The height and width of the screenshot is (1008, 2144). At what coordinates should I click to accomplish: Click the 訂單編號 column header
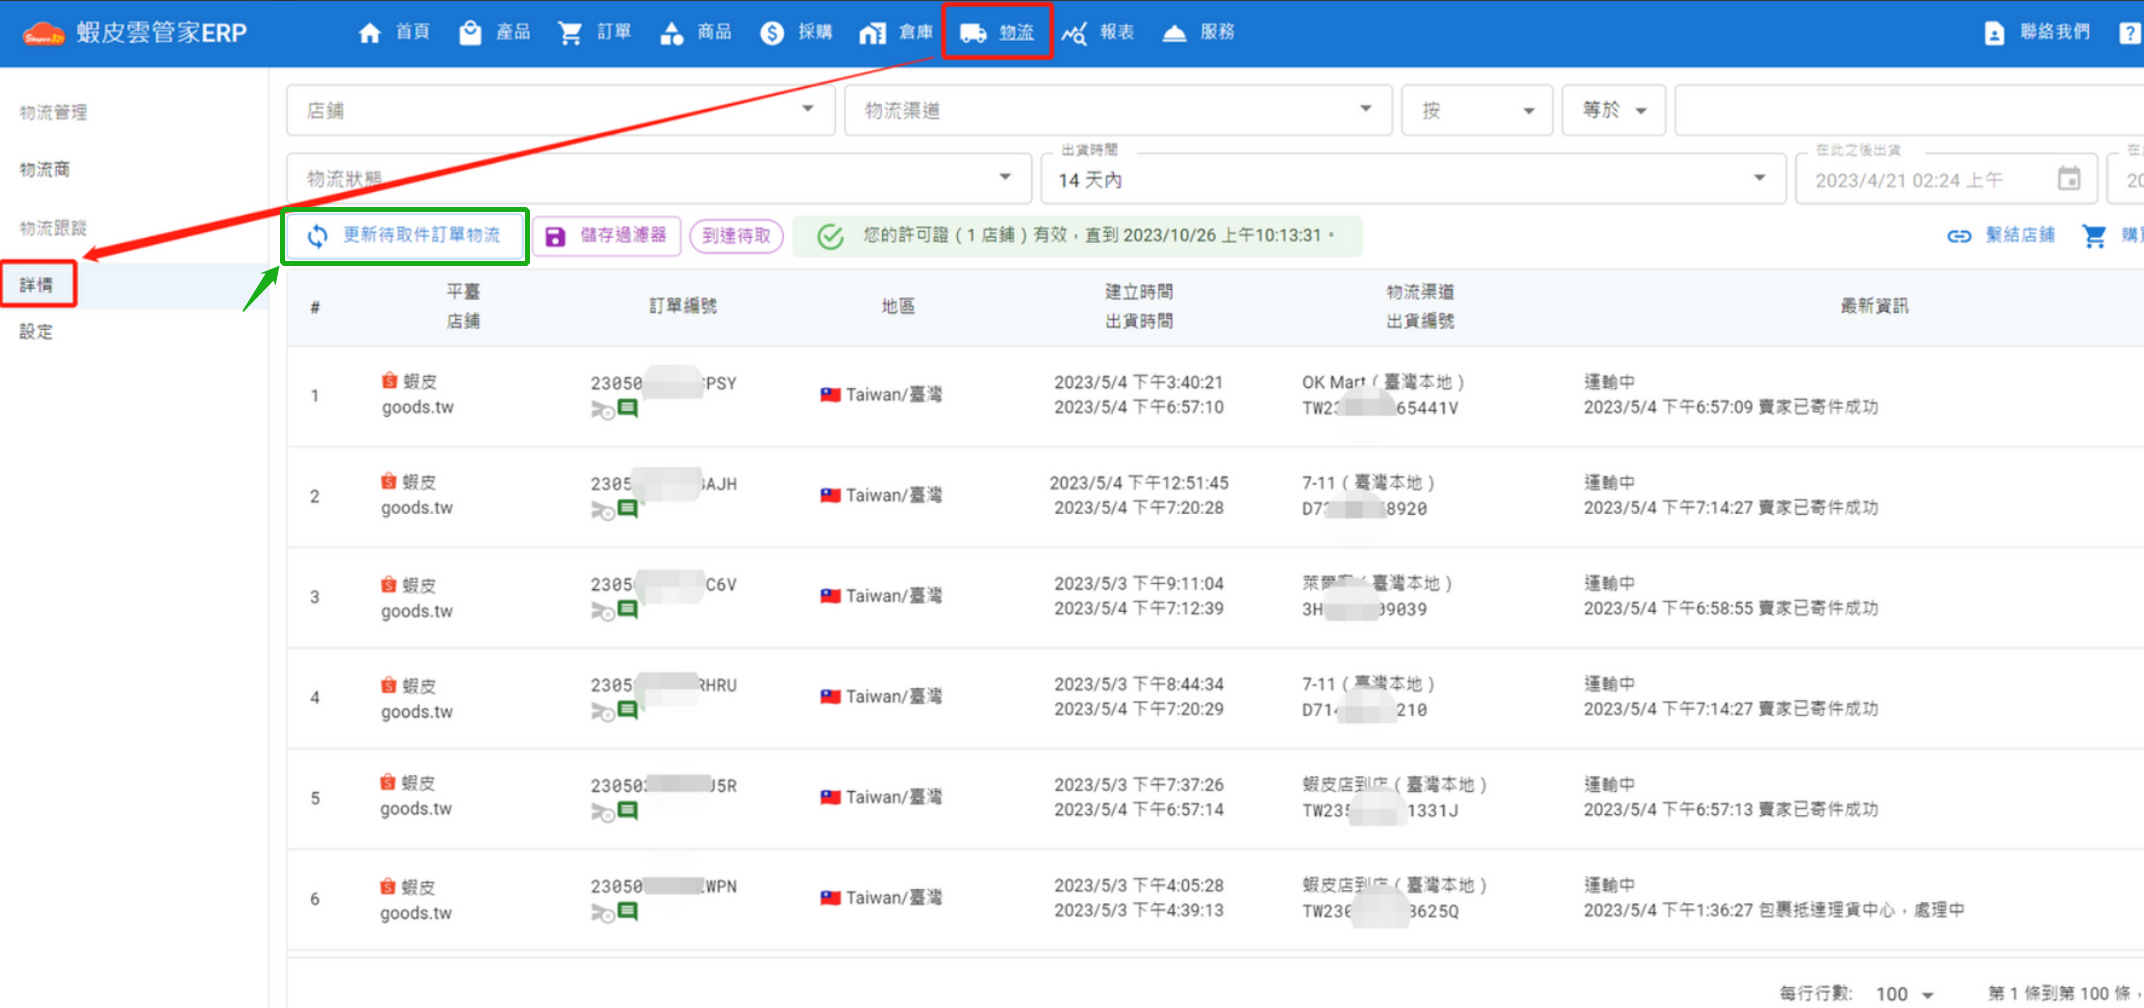[683, 306]
